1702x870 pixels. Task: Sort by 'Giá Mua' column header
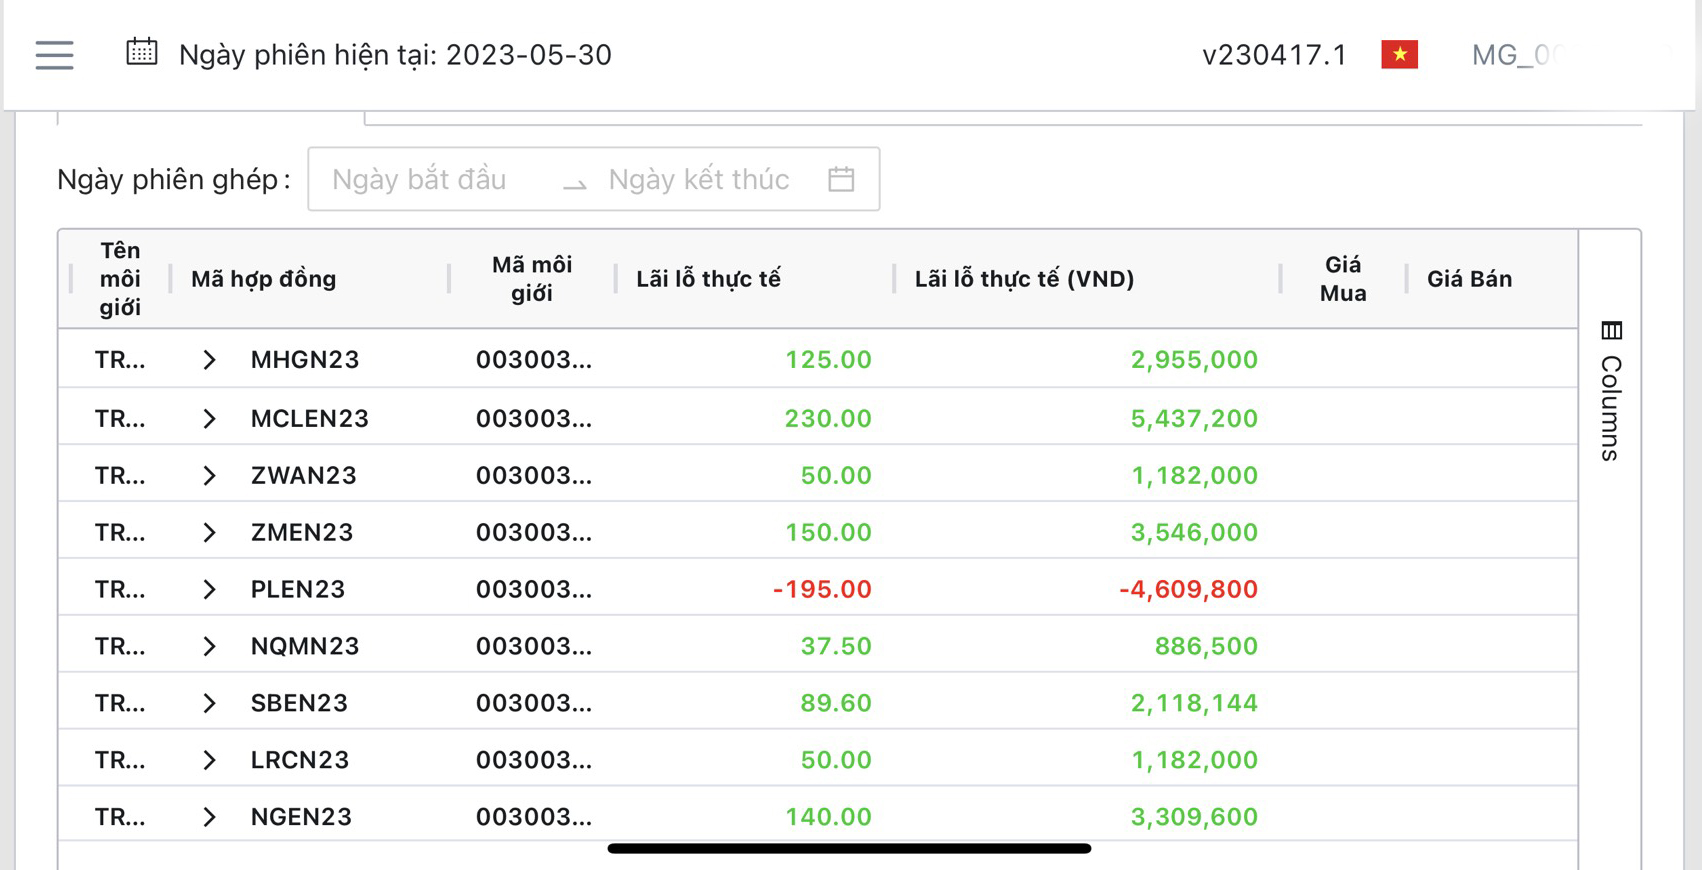[1342, 279]
